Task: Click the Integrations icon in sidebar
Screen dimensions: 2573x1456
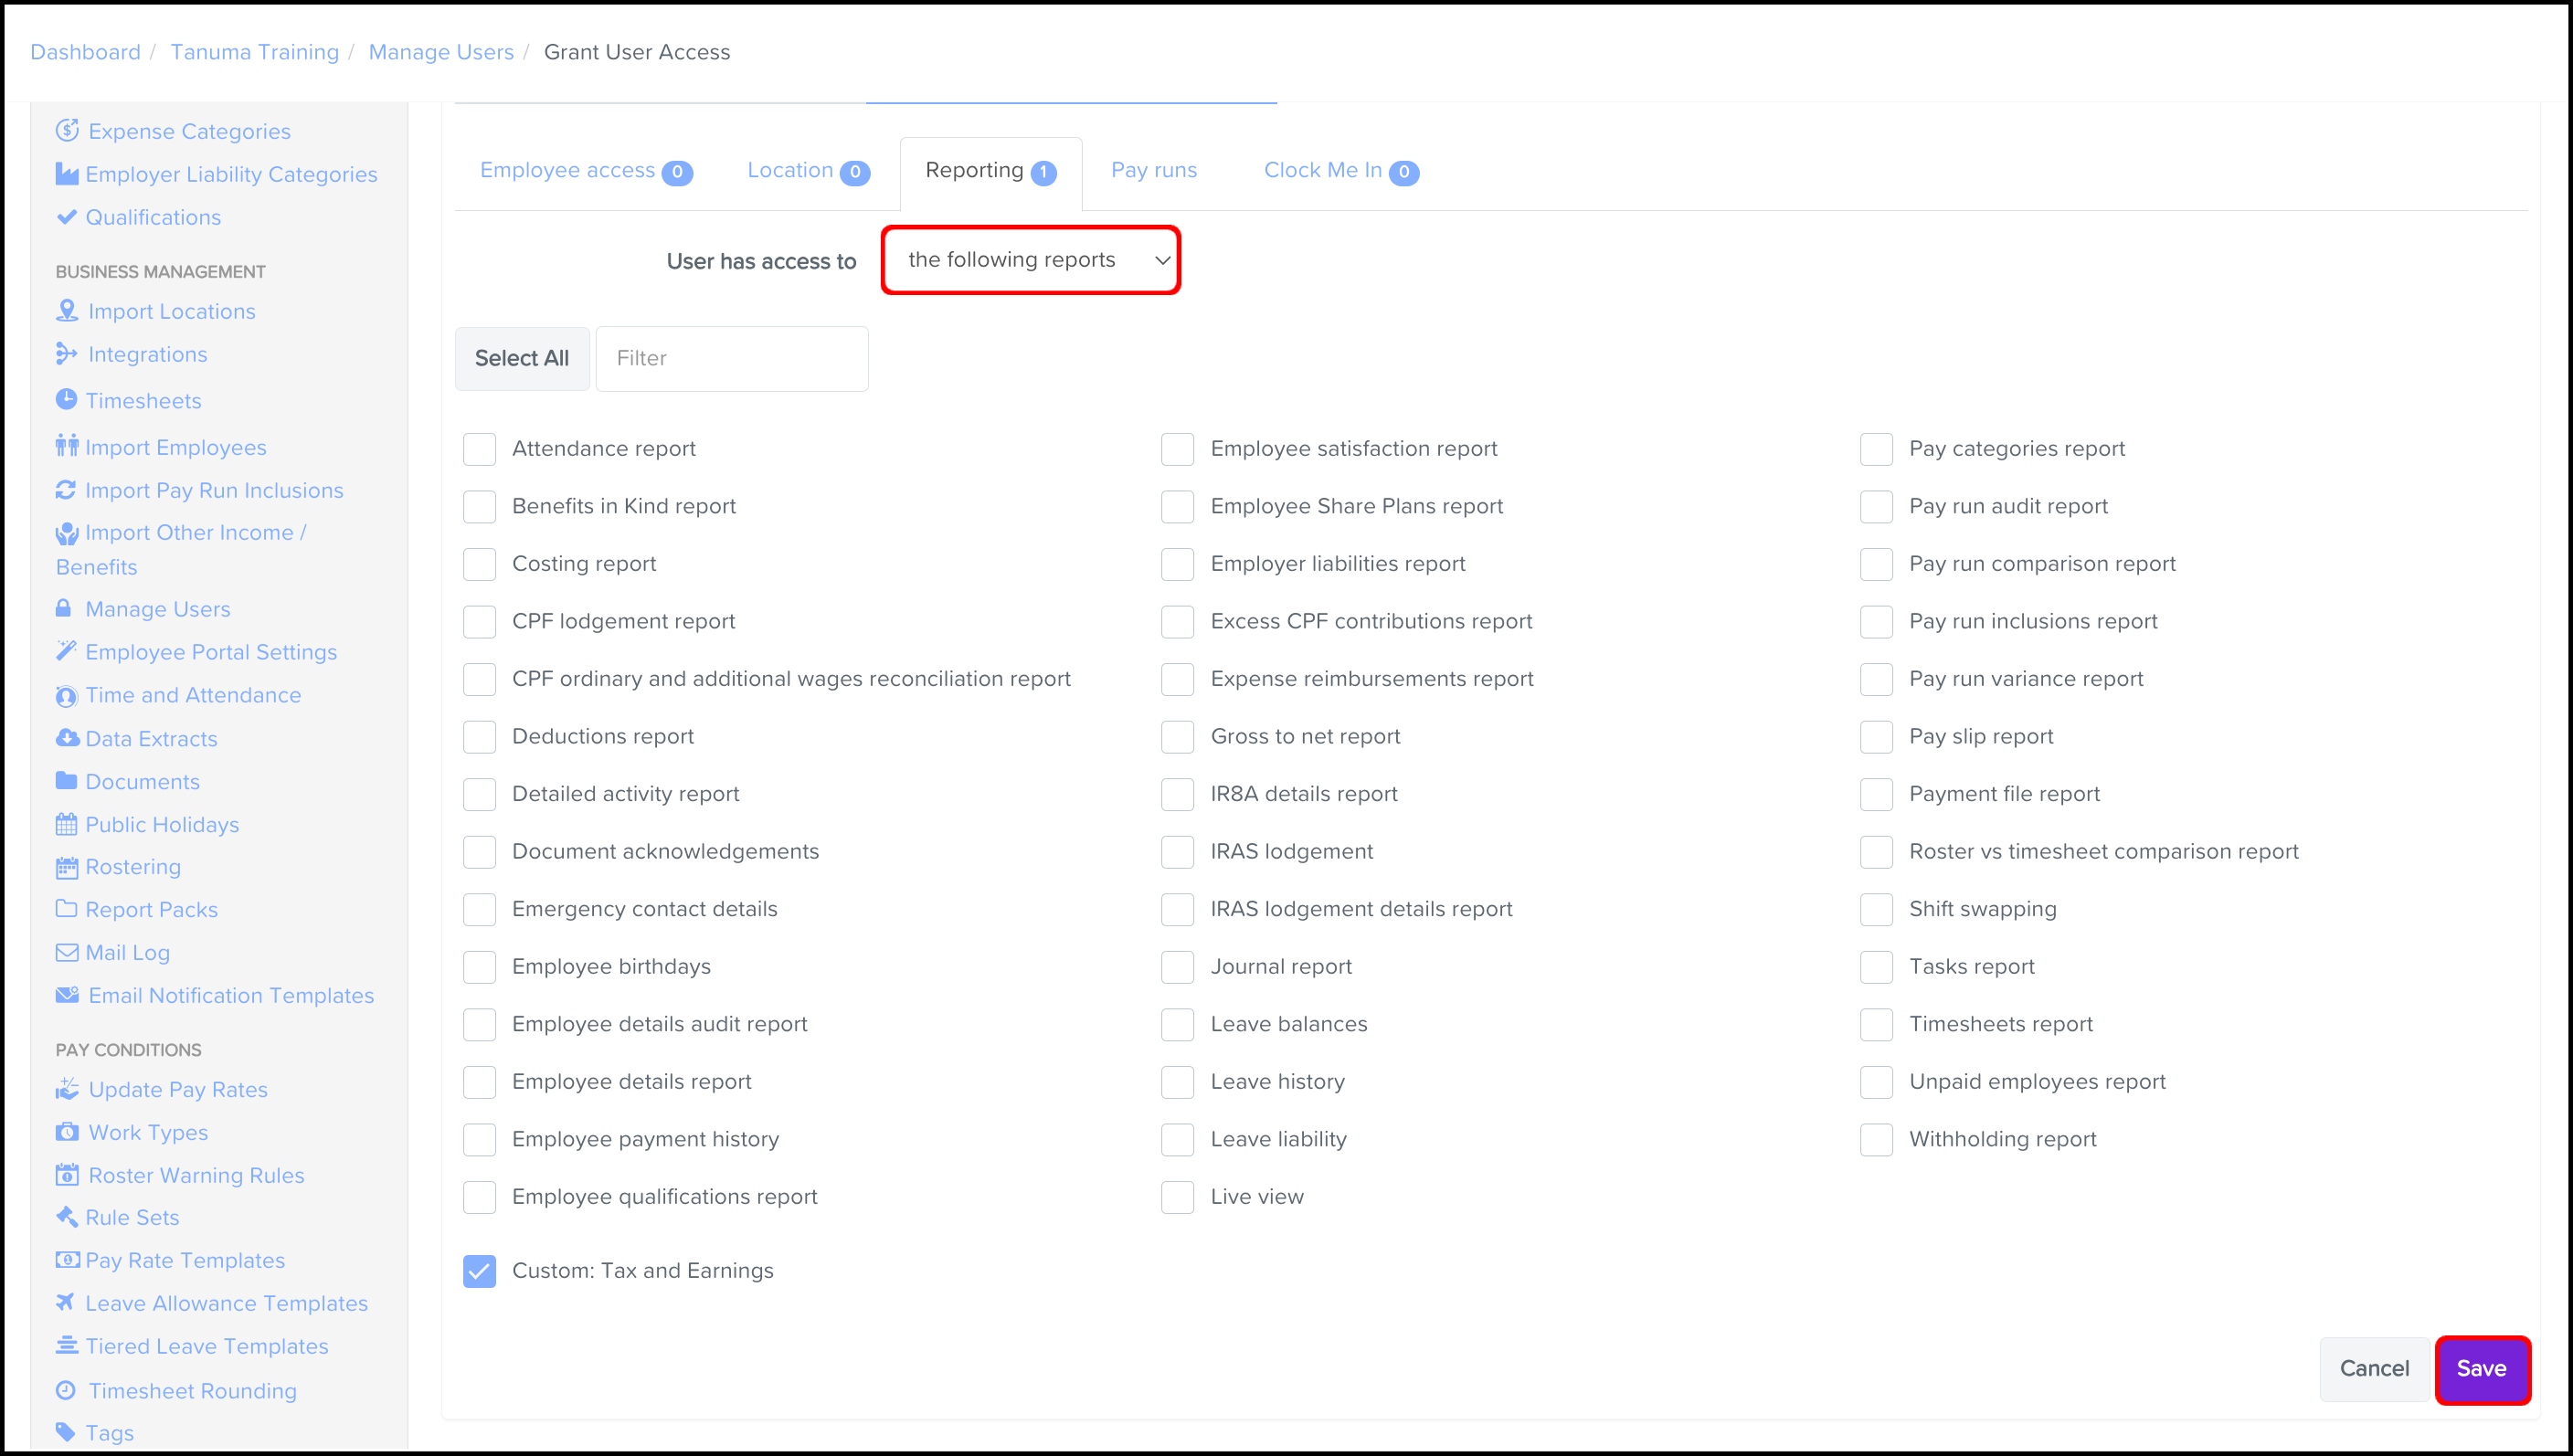Action: pyautogui.click(x=66, y=354)
